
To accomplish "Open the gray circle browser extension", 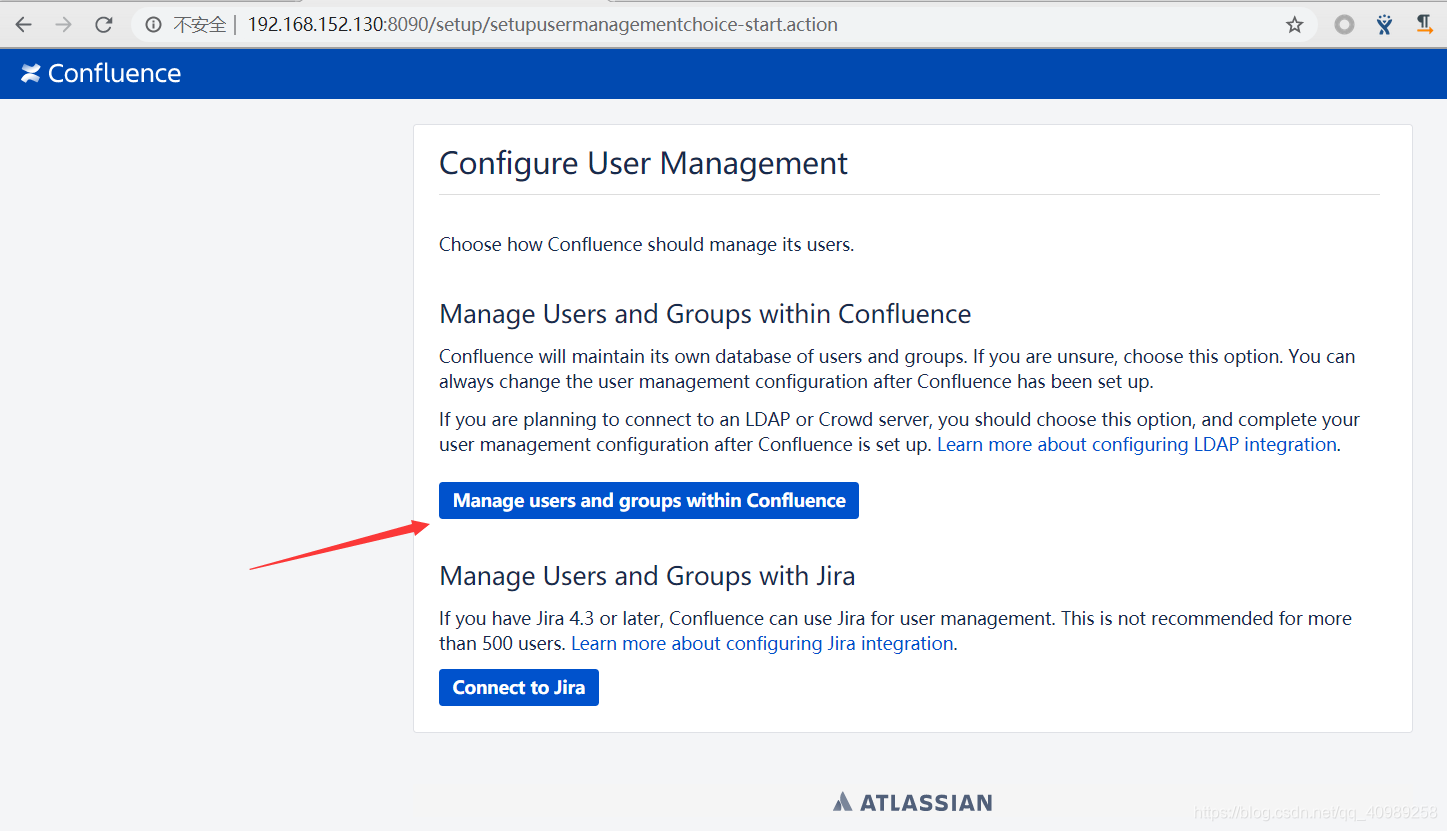I will point(1345,25).
